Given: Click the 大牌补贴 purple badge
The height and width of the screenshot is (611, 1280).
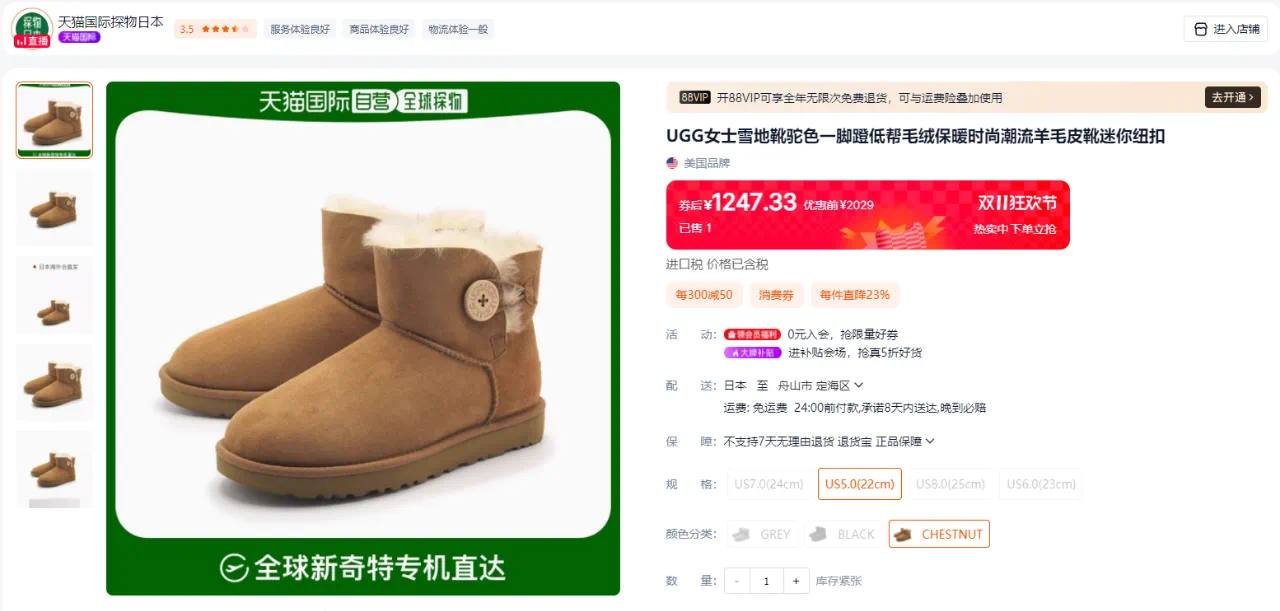Looking at the screenshot, I should [752, 352].
